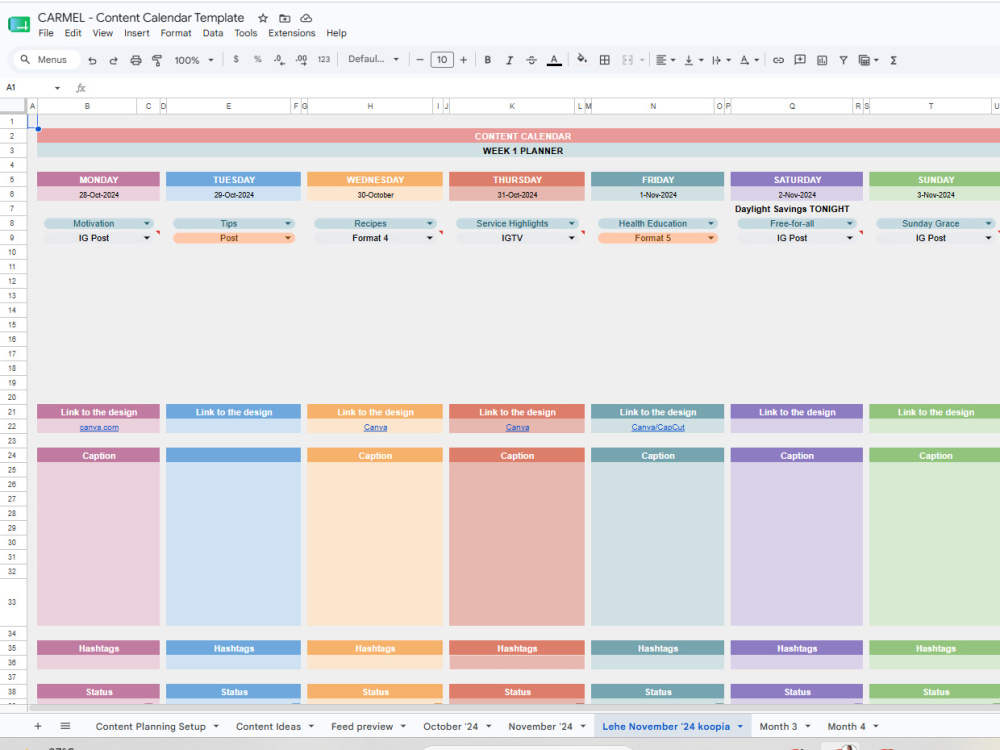Open horizontal align options
1000x750 pixels.
(x=665, y=60)
